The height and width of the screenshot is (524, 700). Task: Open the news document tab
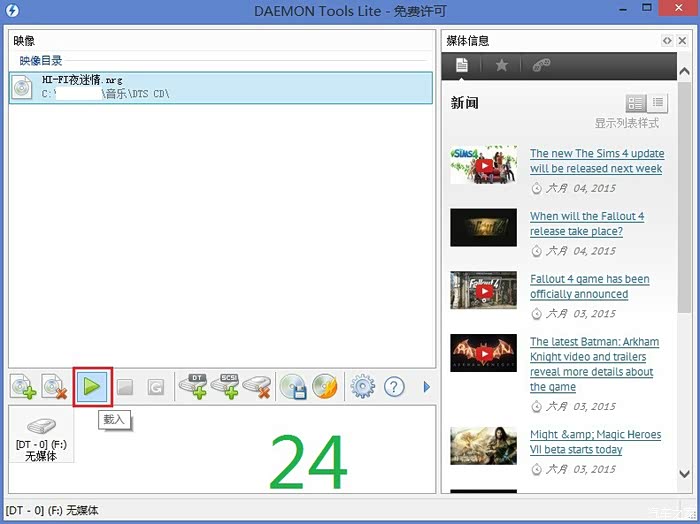pyautogui.click(x=461, y=66)
